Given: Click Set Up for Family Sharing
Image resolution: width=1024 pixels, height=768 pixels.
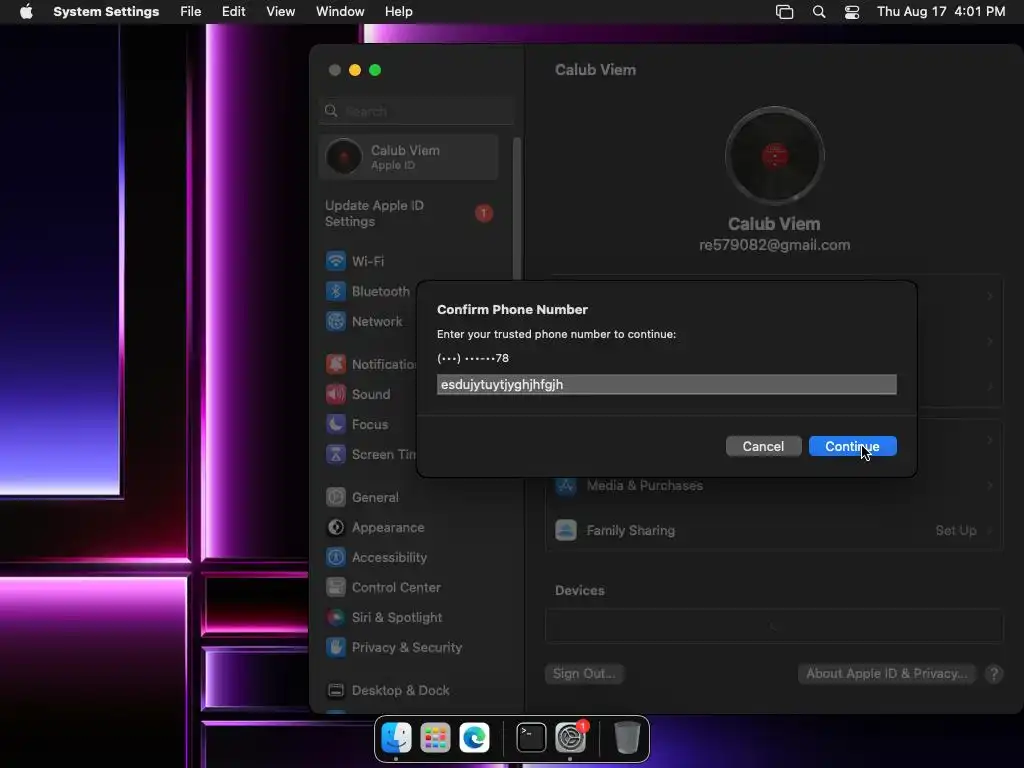Looking at the screenshot, I should (x=955, y=530).
